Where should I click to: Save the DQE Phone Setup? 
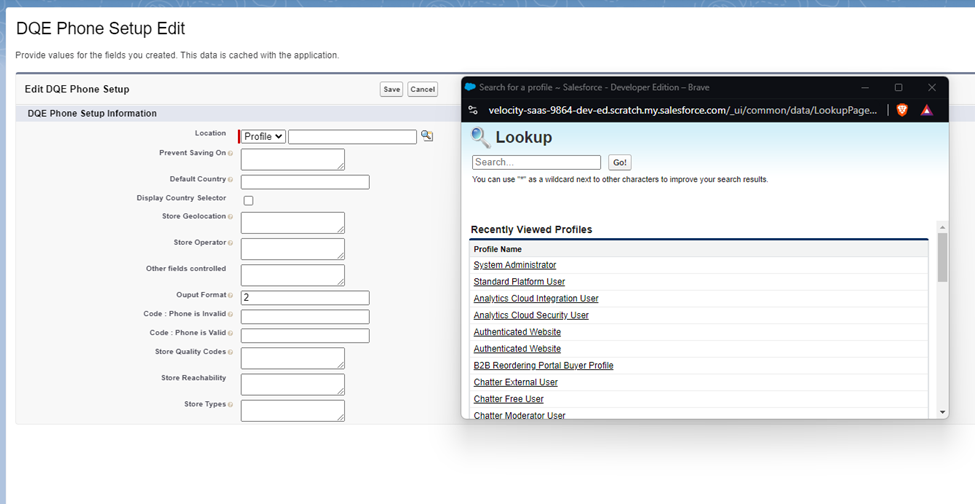392,89
